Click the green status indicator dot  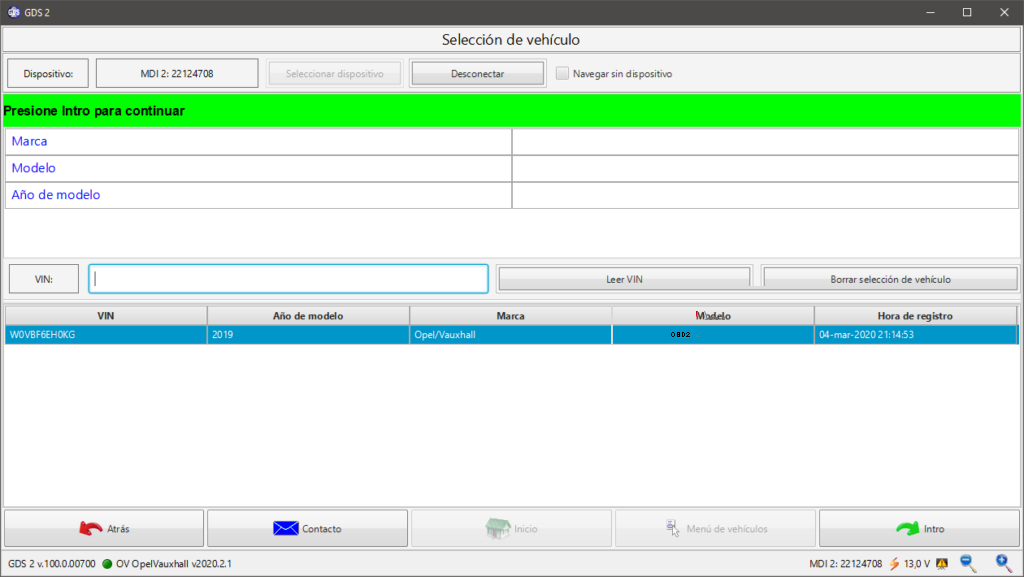point(107,564)
